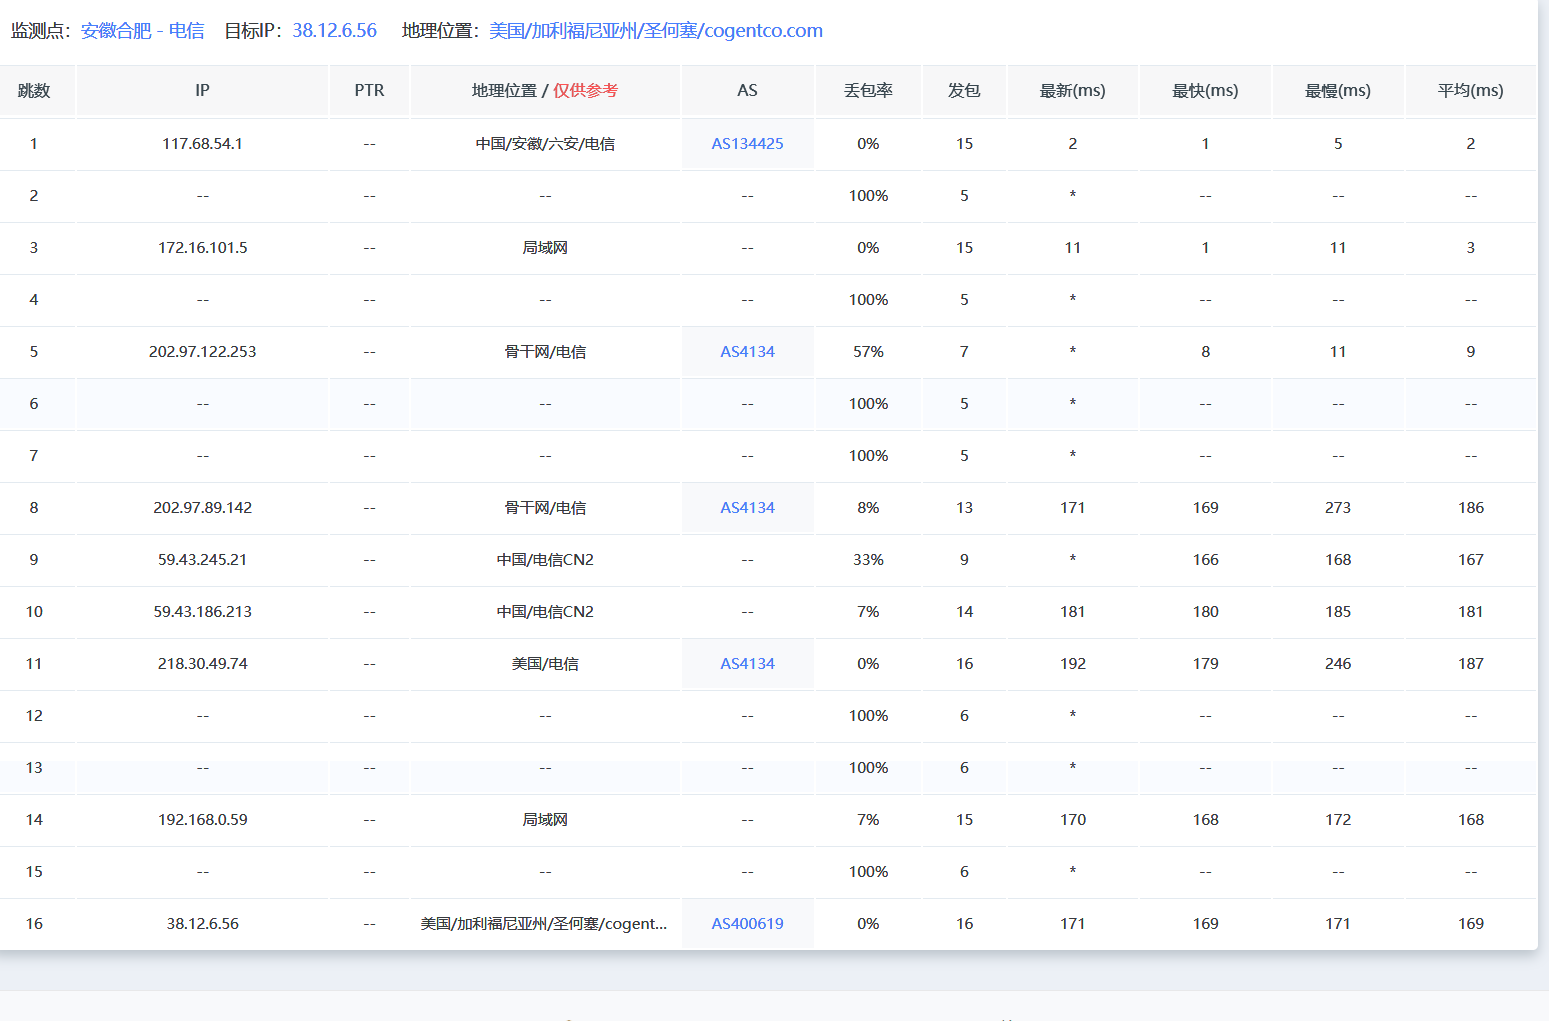1549x1021 pixels.
Task: Click the IP cell 192.168.0.59
Action: [x=202, y=820]
